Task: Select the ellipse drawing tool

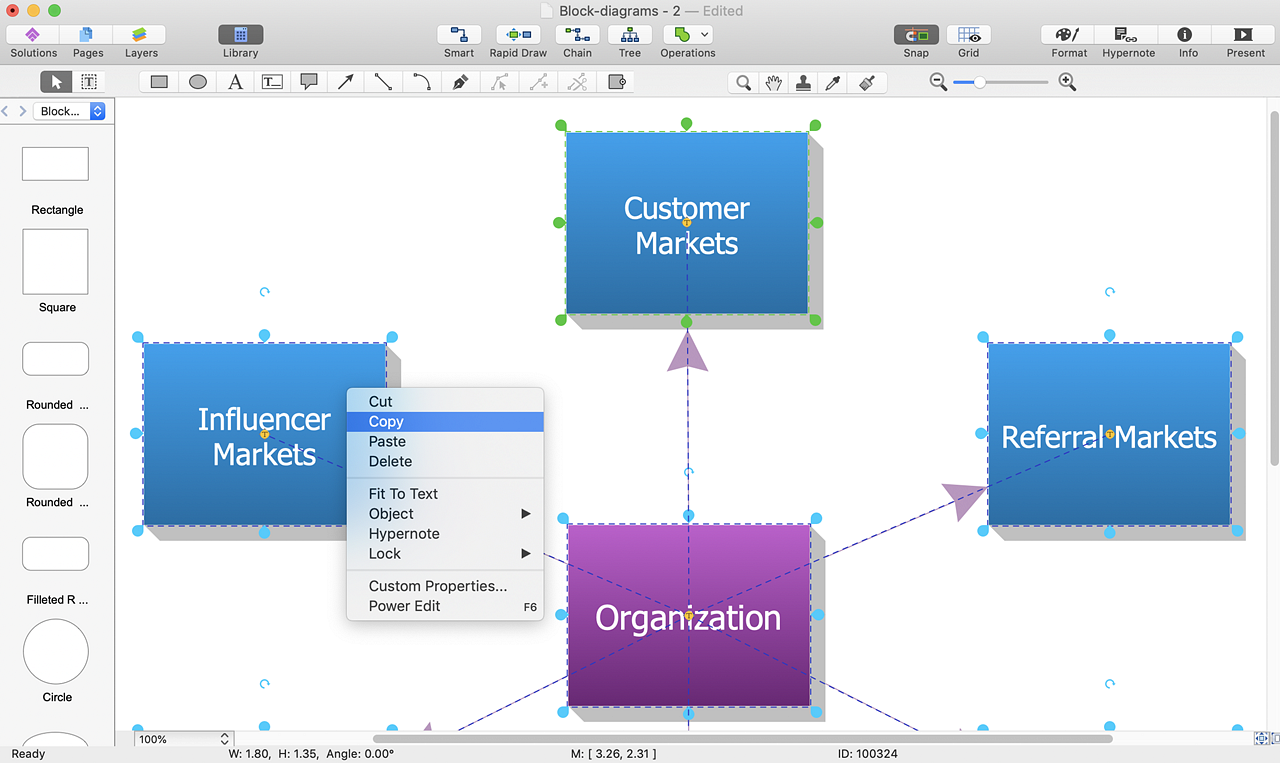Action: [198, 82]
